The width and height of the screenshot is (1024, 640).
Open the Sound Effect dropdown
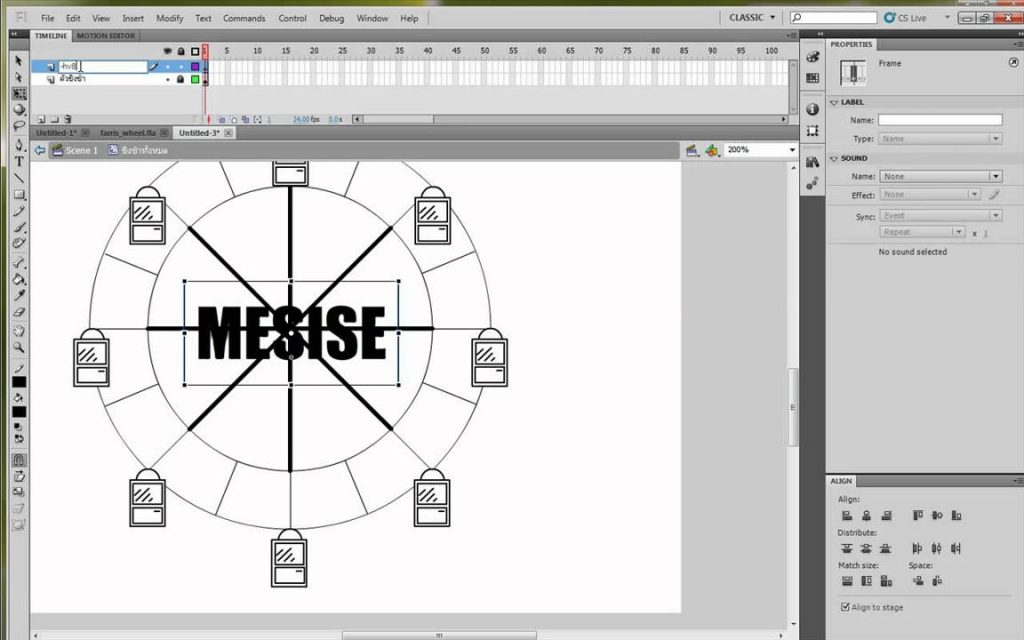[x=929, y=195]
